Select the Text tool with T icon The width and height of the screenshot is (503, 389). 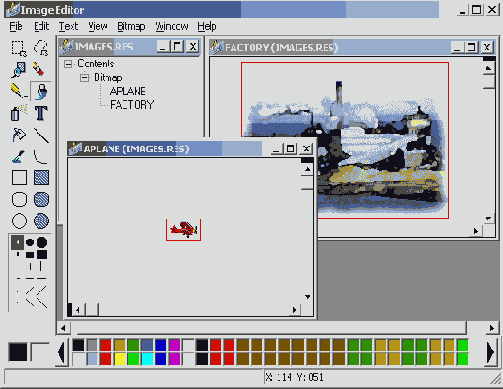coord(41,113)
